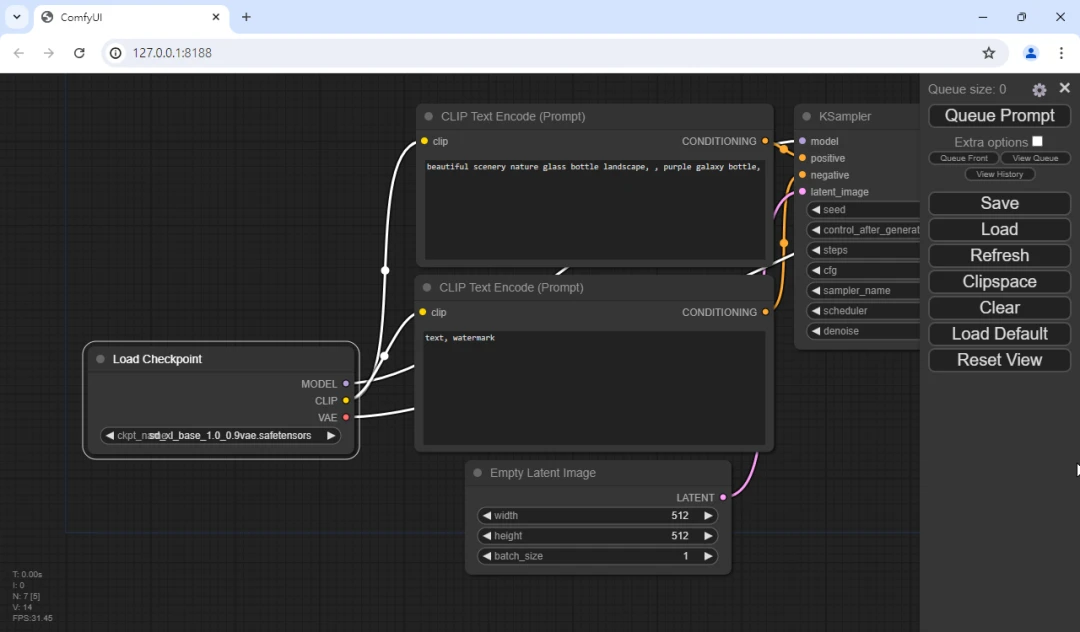The width and height of the screenshot is (1080, 632).
Task: Open the tab search dropdown
Action: (x=17, y=17)
